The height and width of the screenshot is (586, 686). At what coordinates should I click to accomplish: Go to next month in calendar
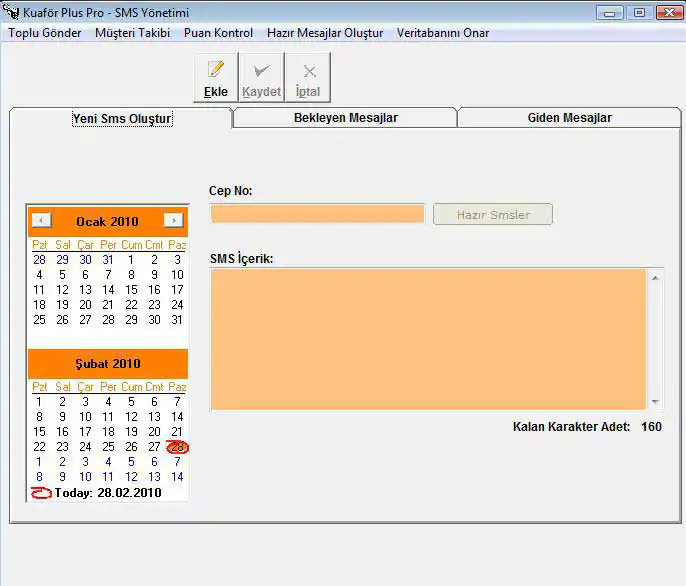pos(174,220)
